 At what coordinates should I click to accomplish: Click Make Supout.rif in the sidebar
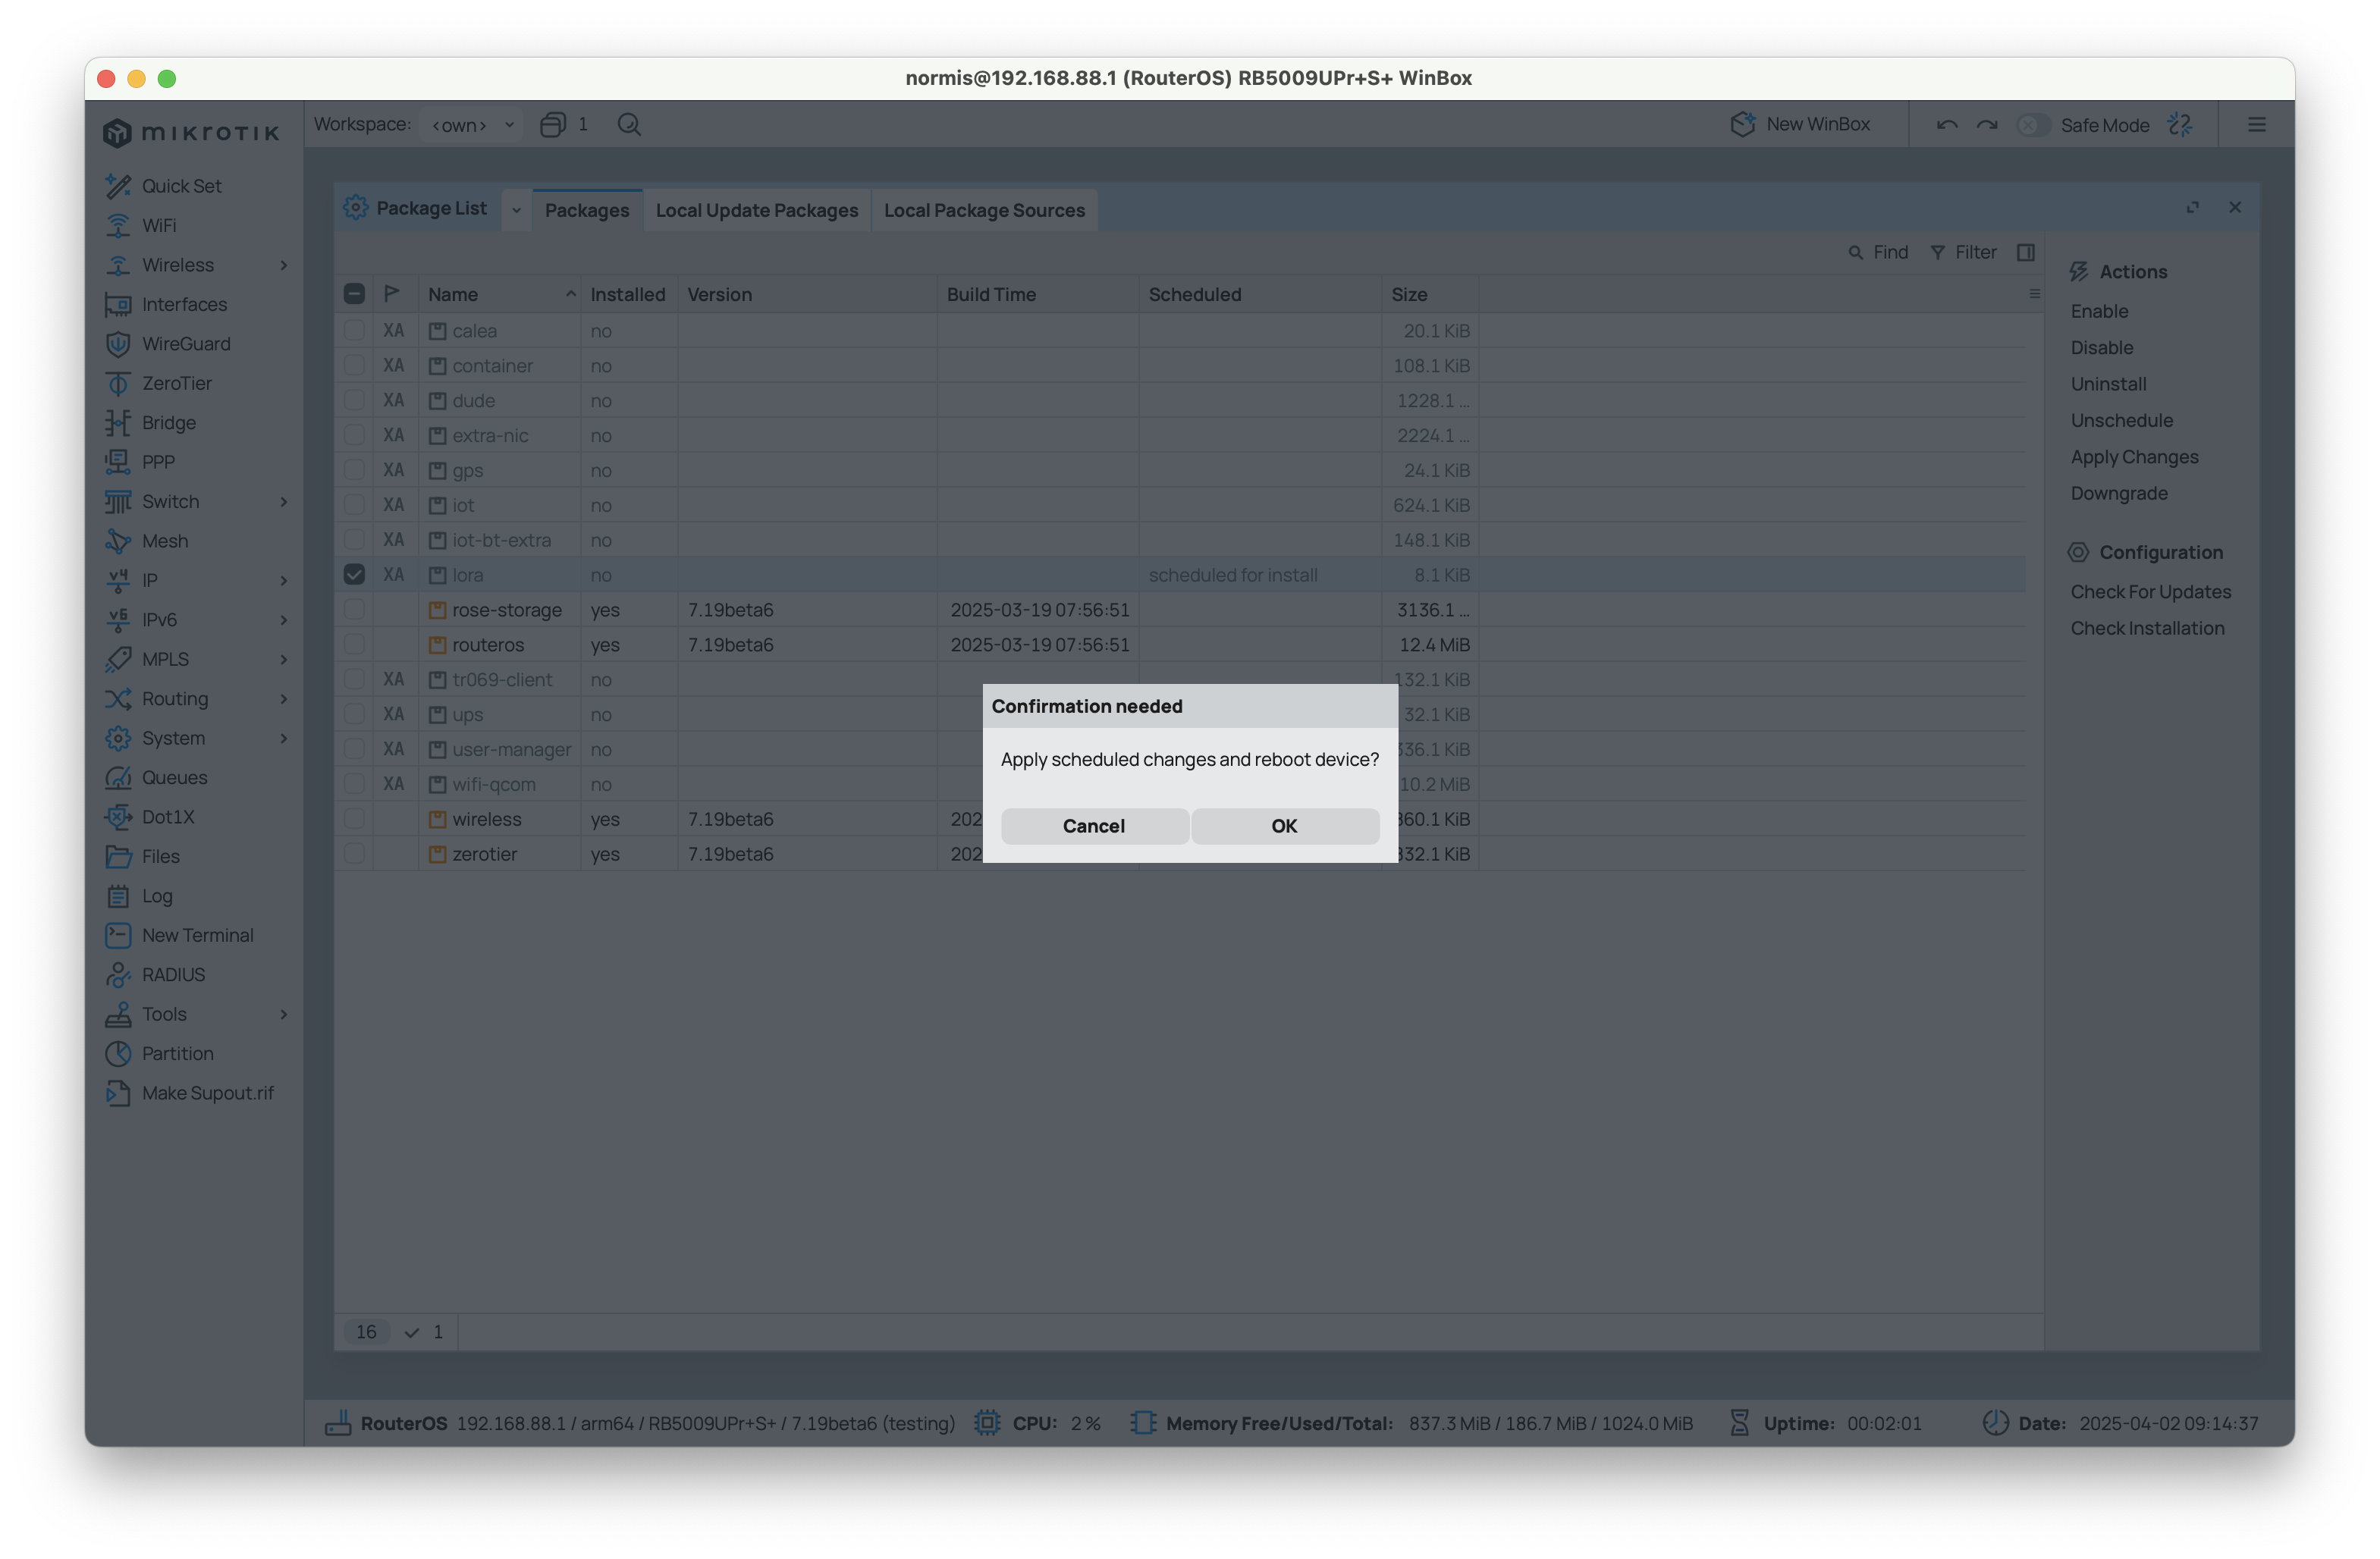207,1093
